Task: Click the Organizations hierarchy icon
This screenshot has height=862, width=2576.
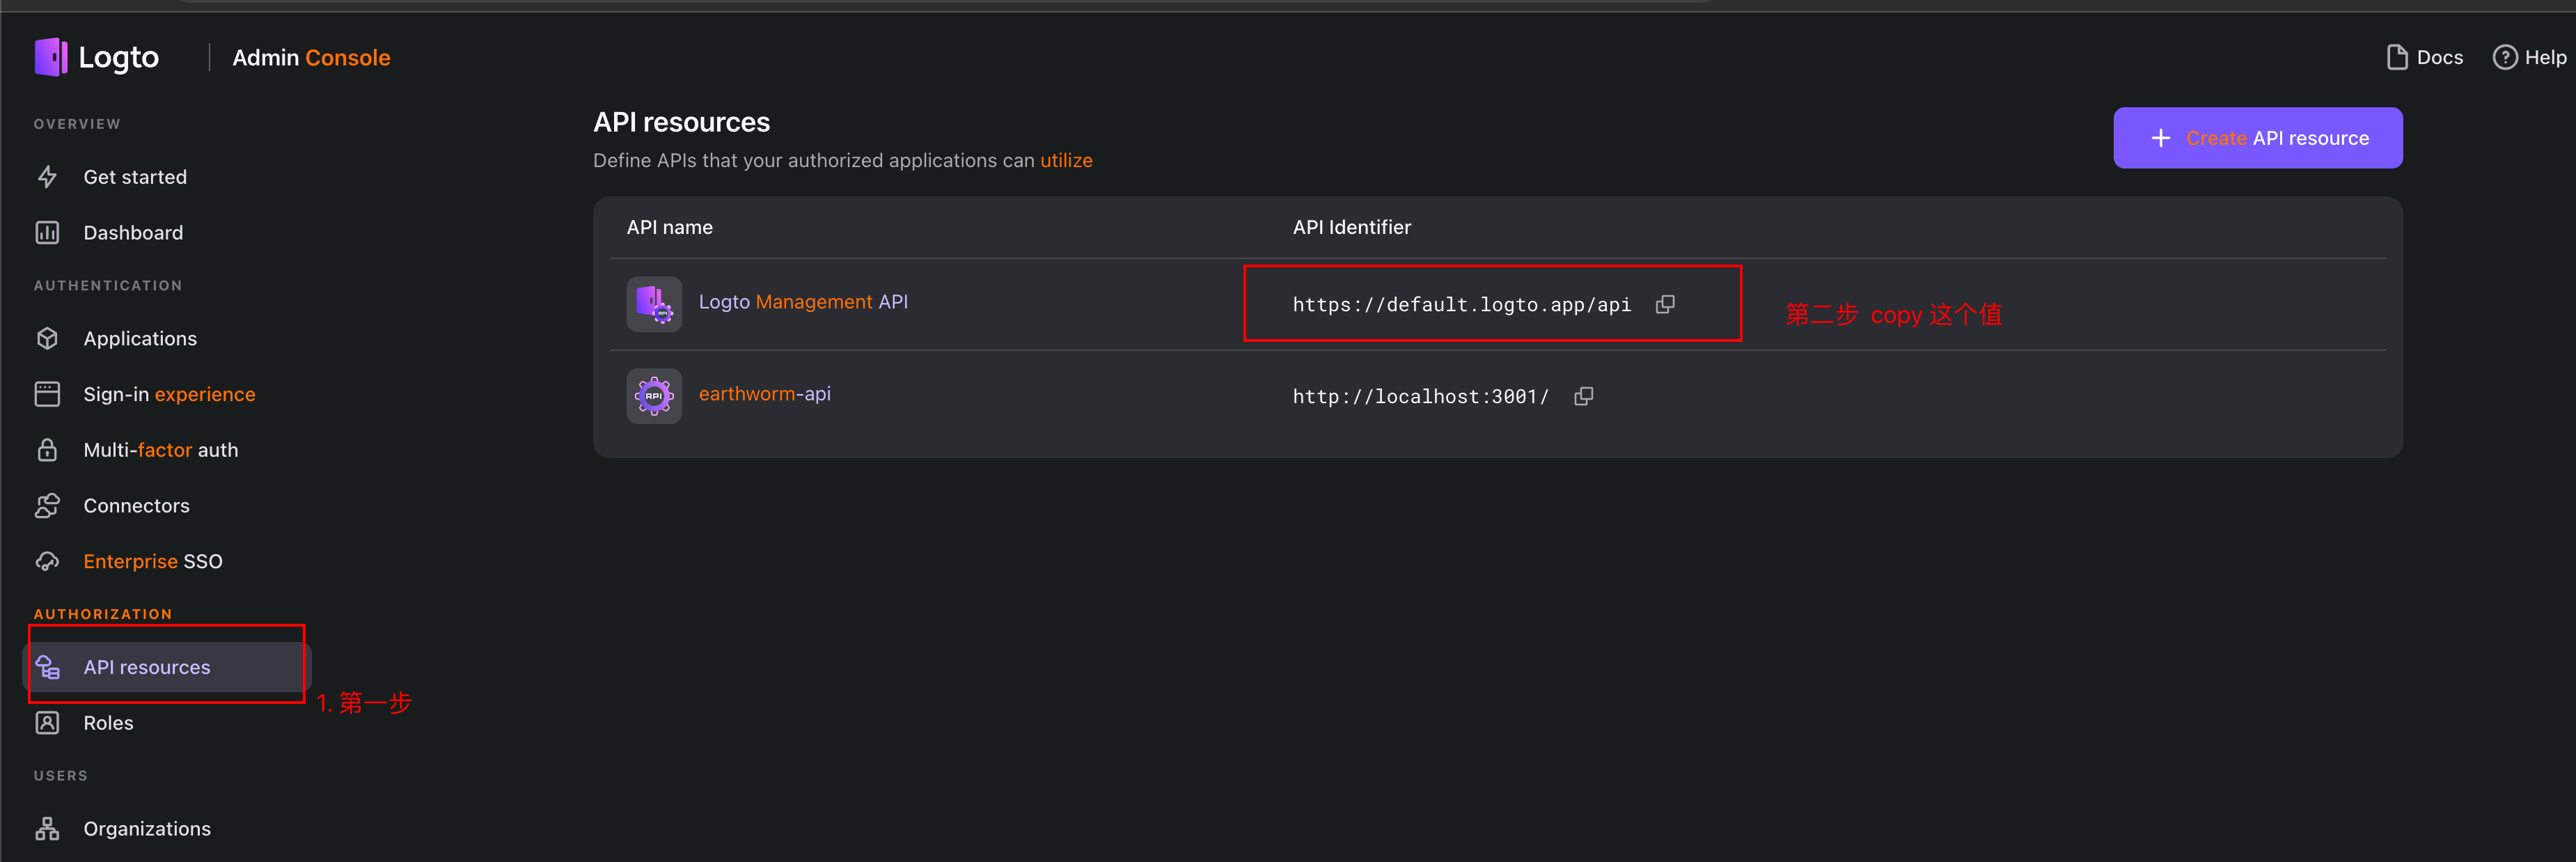Action: click(47, 829)
